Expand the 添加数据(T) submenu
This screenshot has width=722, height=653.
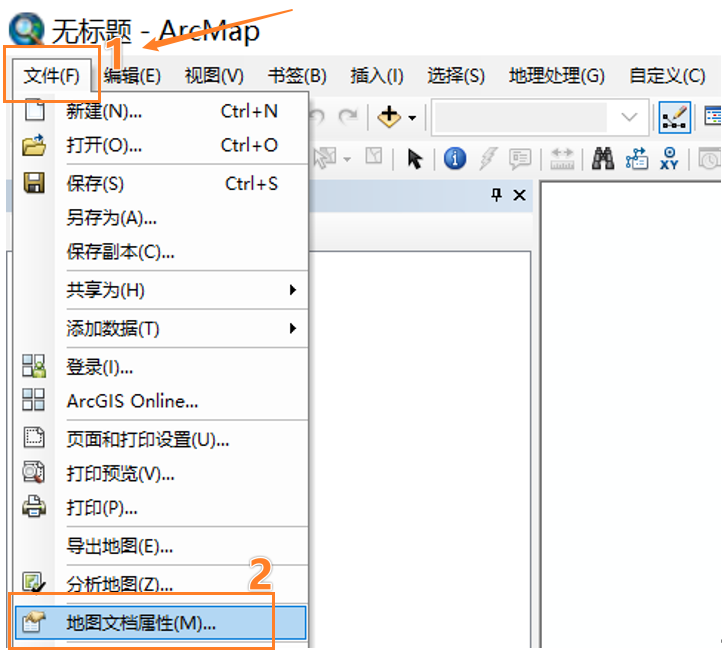tap(160, 329)
